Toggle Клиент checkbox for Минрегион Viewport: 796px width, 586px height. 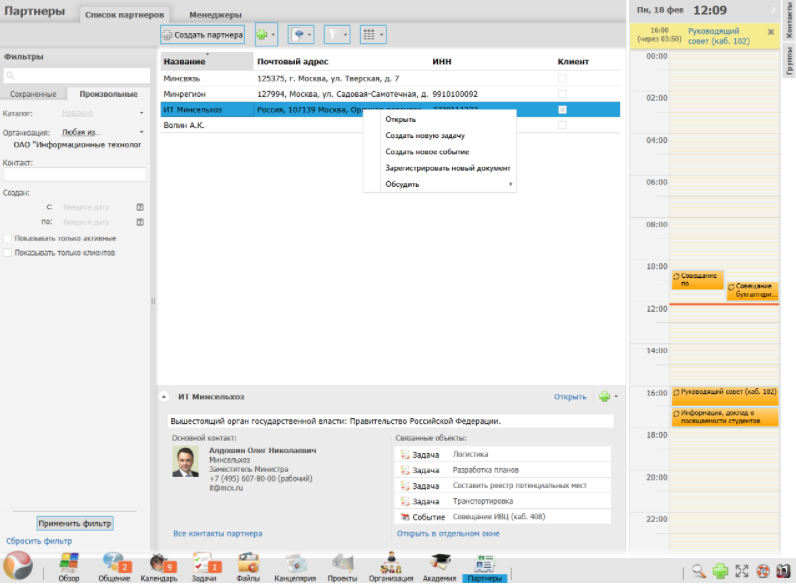click(x=562, y=94)
